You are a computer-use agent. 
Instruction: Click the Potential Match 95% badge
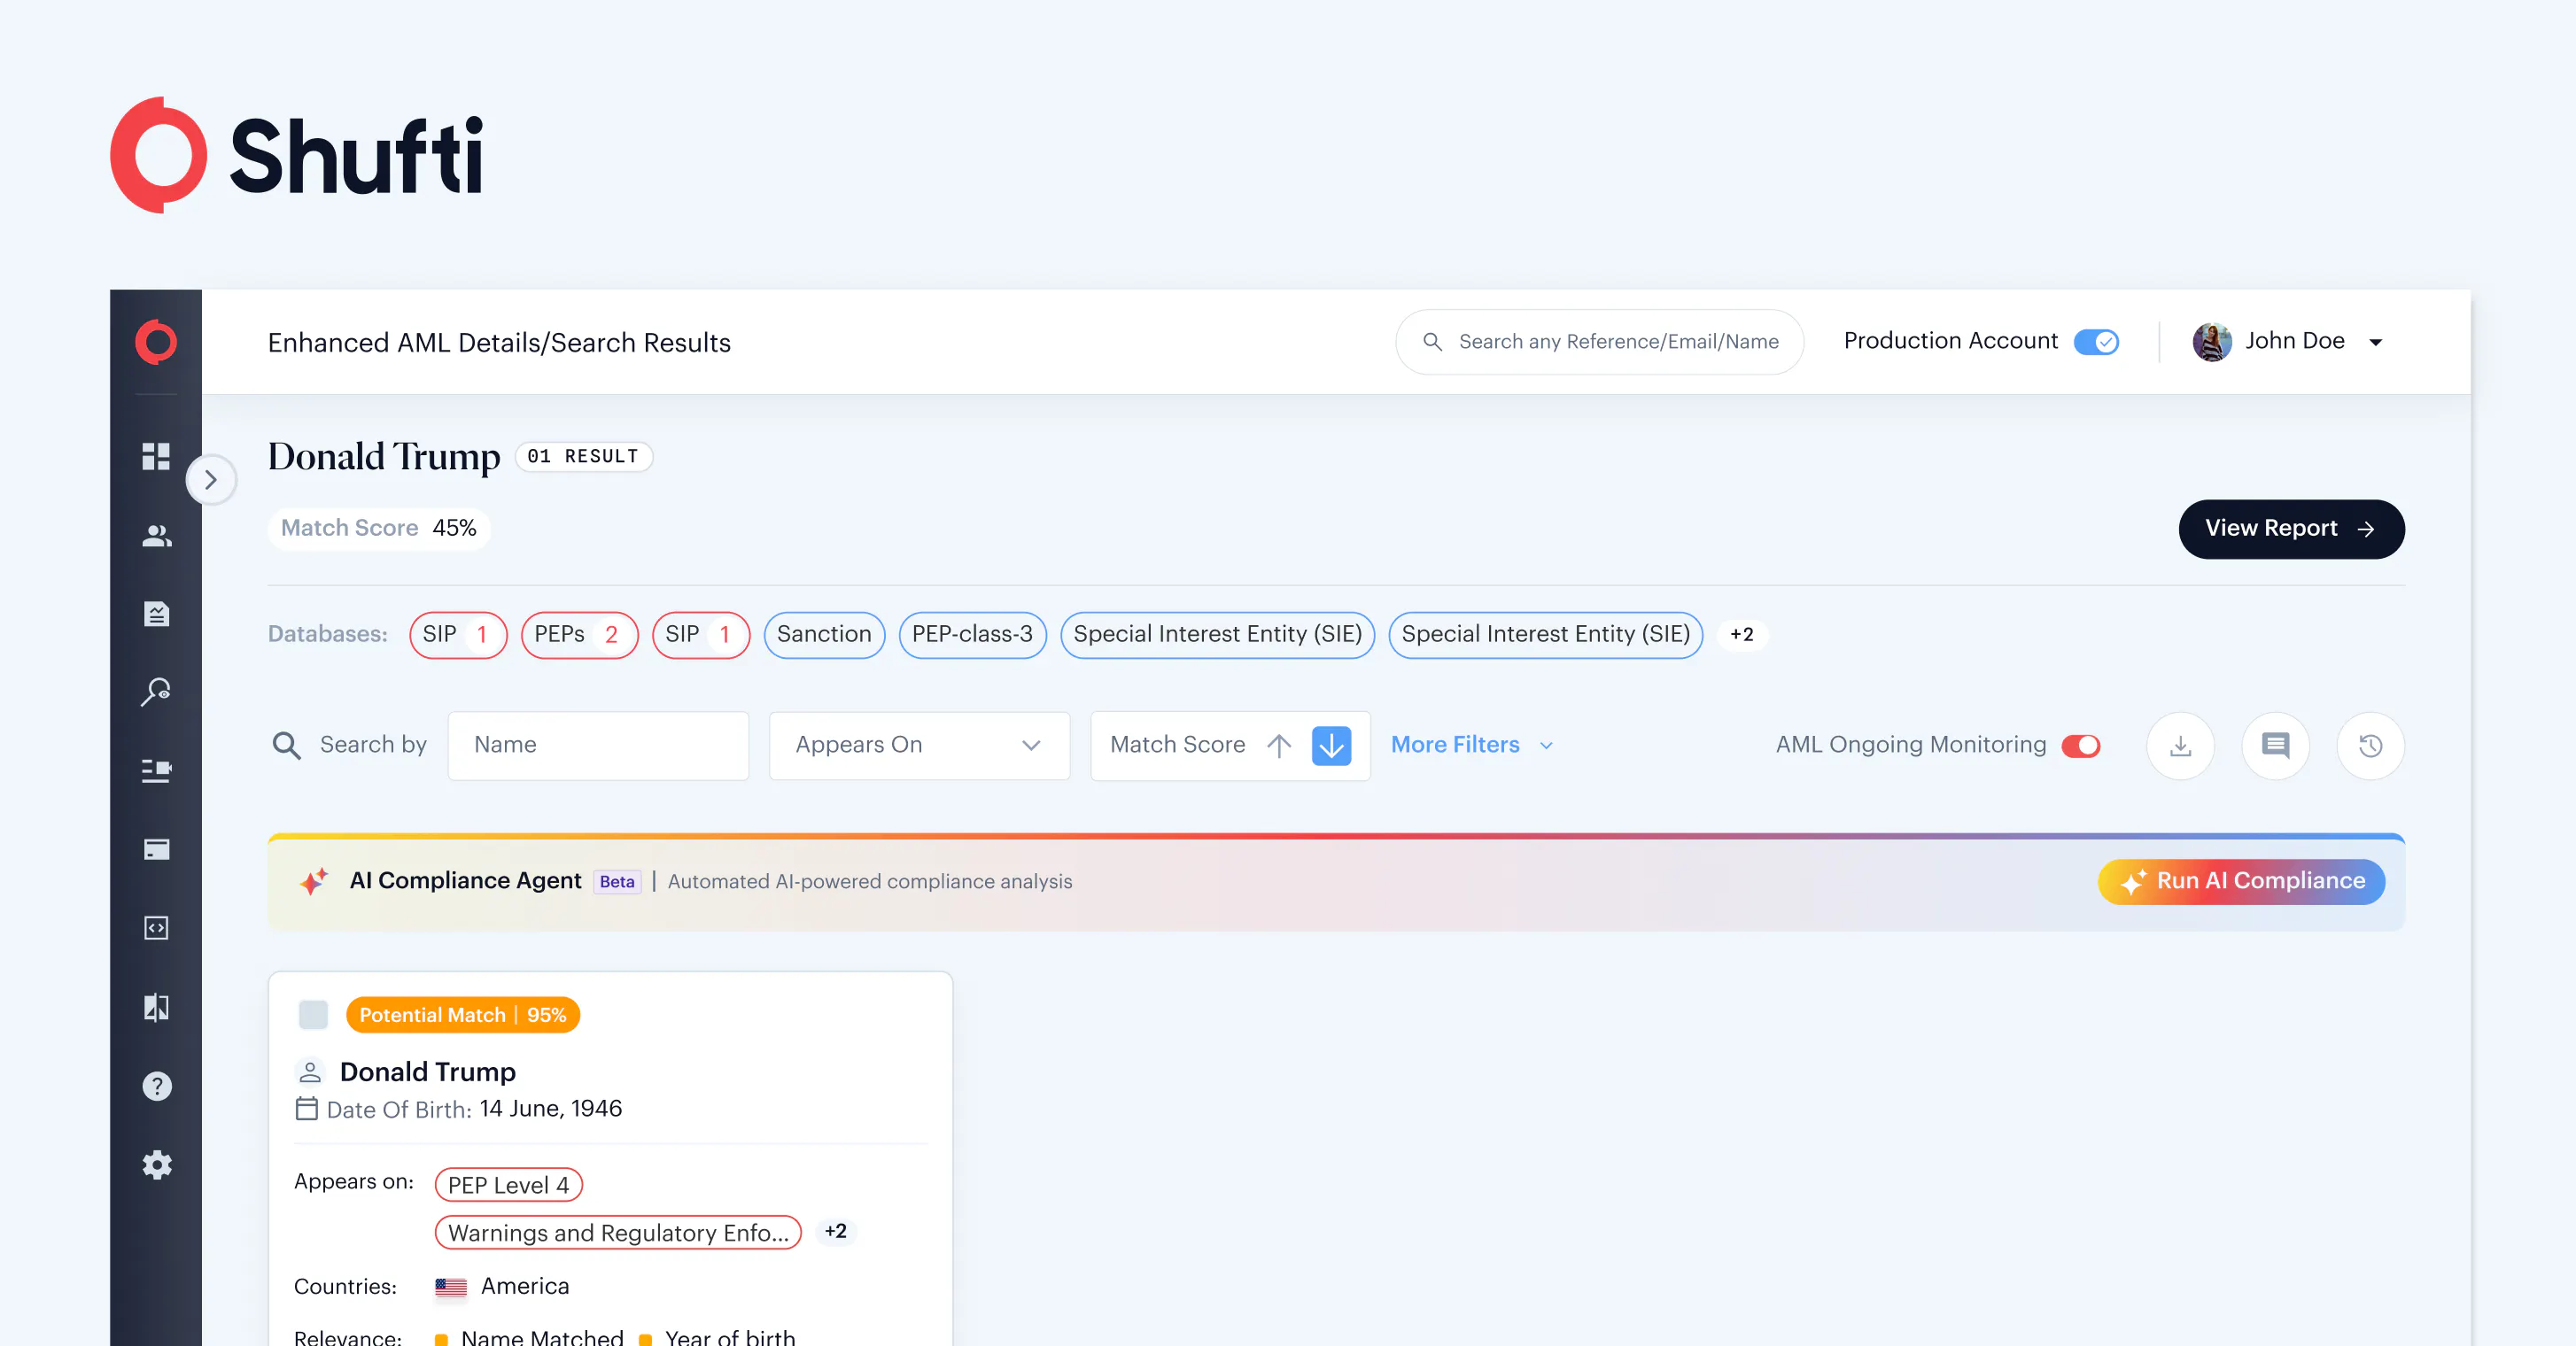coord(463,1015)
